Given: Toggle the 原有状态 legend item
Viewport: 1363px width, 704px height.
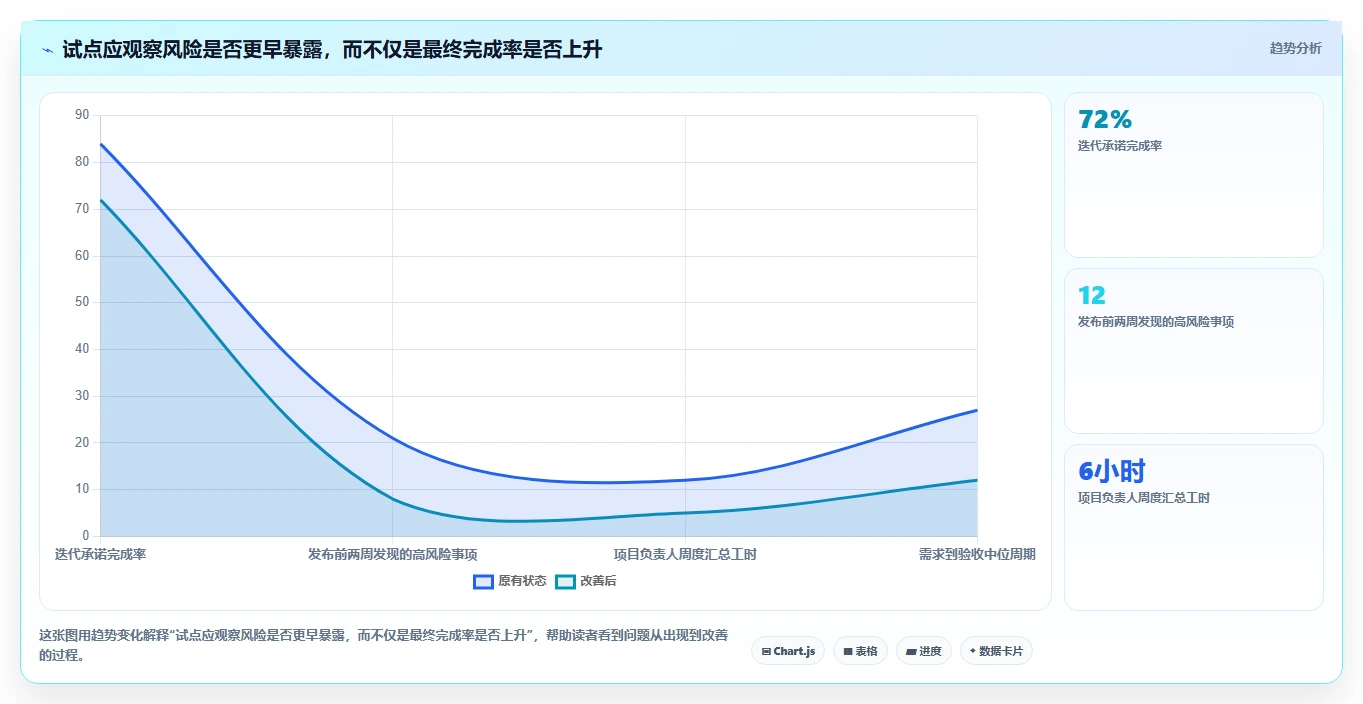Looking at the screenshot, I should coord(510,581).
